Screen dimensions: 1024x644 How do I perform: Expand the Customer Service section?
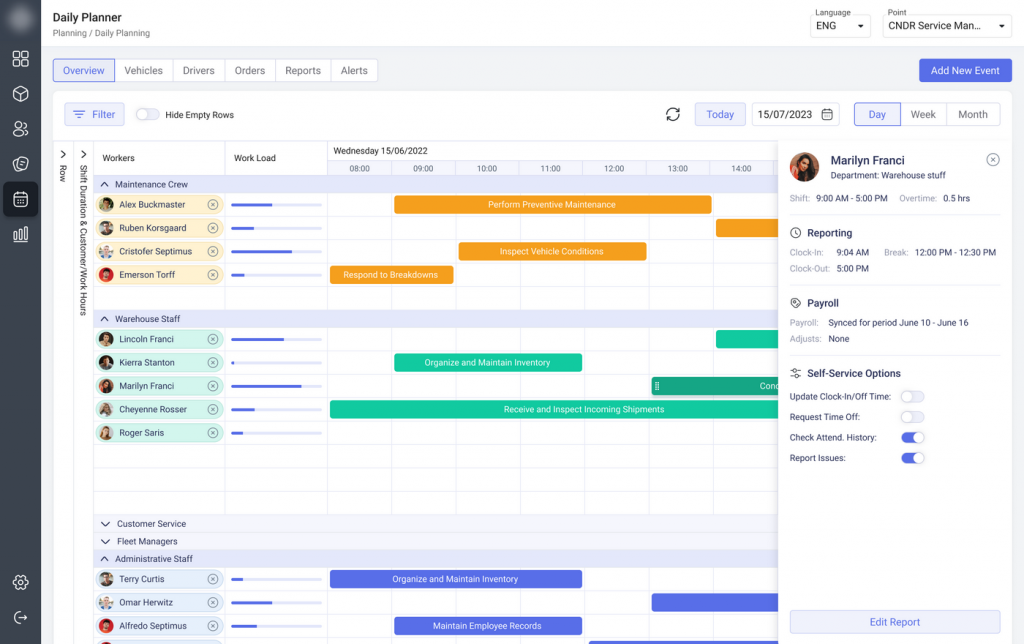point(106,523)
